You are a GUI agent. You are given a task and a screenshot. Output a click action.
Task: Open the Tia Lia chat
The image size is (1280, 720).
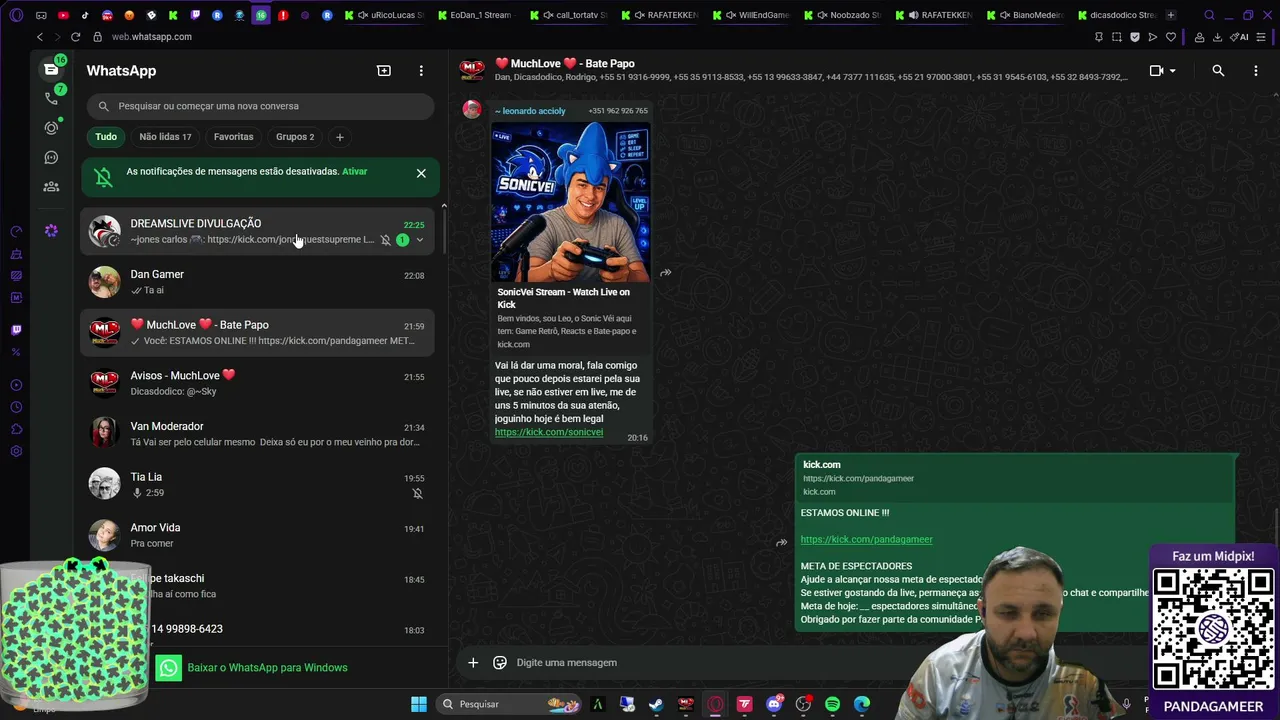(258, 485)
